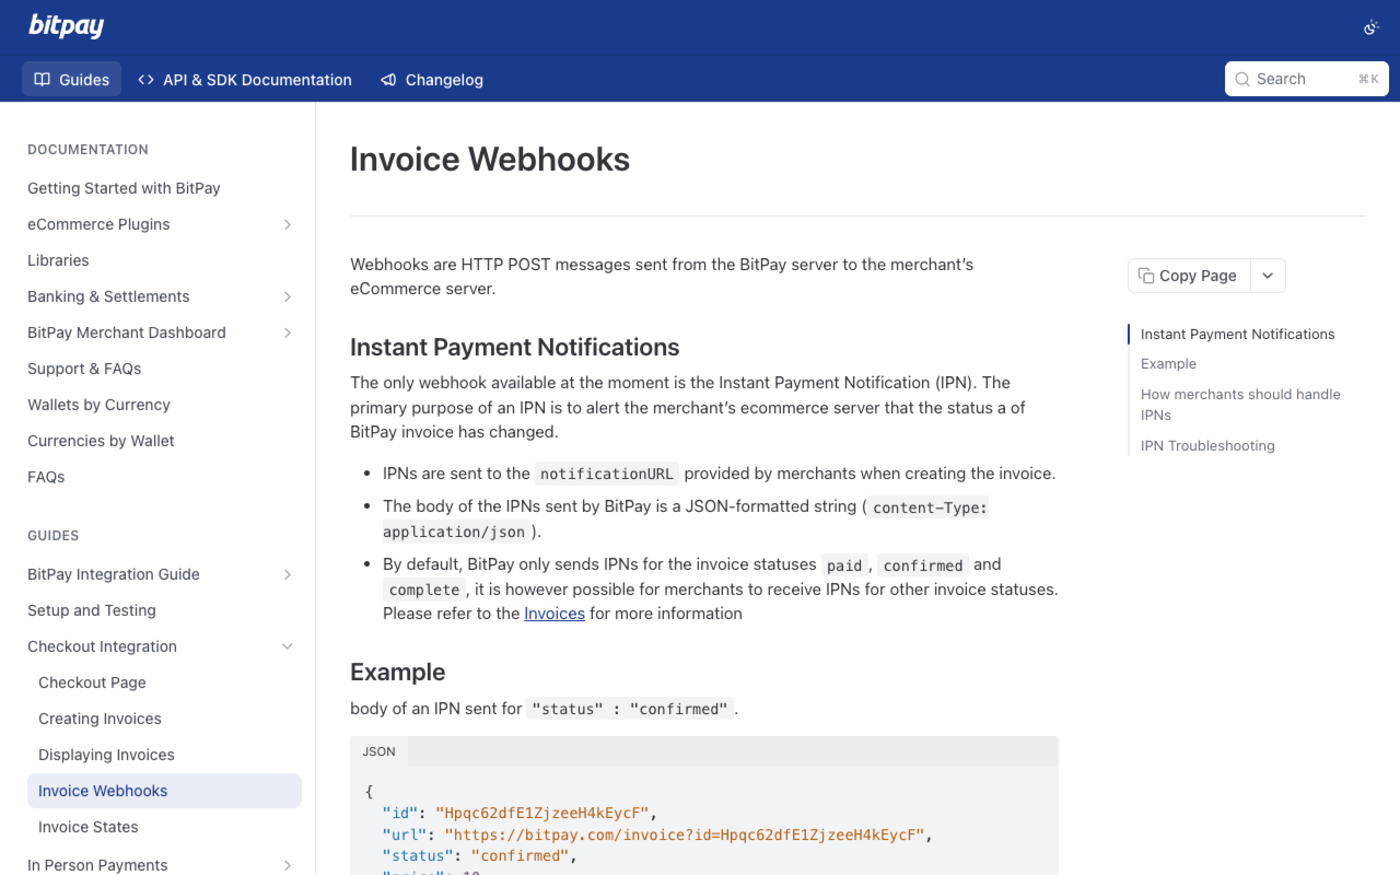Open the Copy Page dropdown arrow
The width and height of the screenshot is (1400, 875).
pyautogui.click(x=1267, y=276)
